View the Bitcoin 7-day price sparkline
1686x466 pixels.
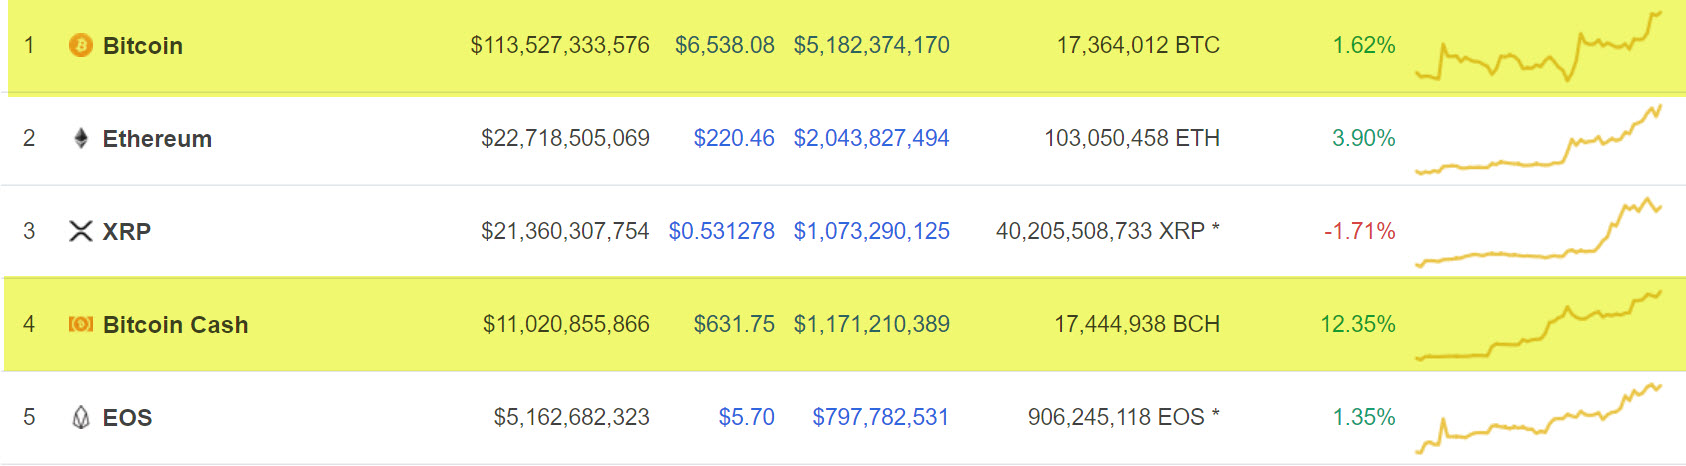click(1539, 46)
